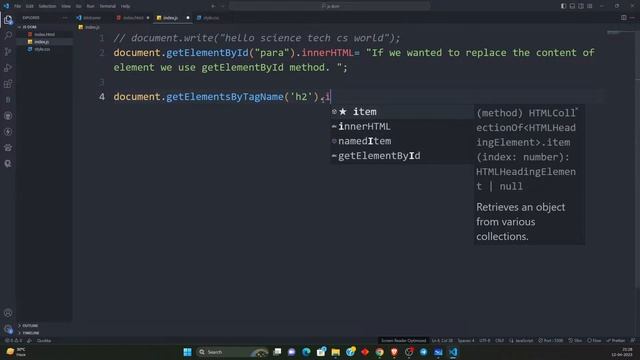The width and height of the screenshot is (640, 360).
Task: Open the Terminal menu
Action: [107, 6]
